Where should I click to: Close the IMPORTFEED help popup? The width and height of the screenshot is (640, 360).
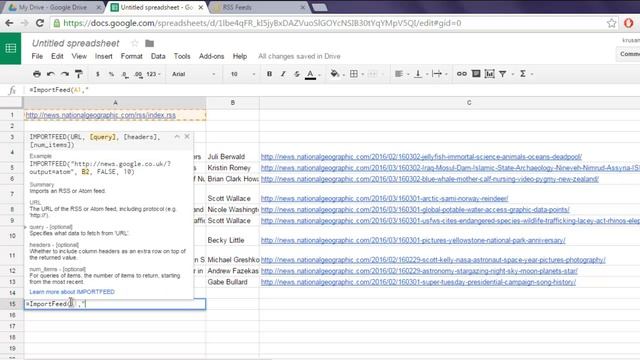point(187,136)
